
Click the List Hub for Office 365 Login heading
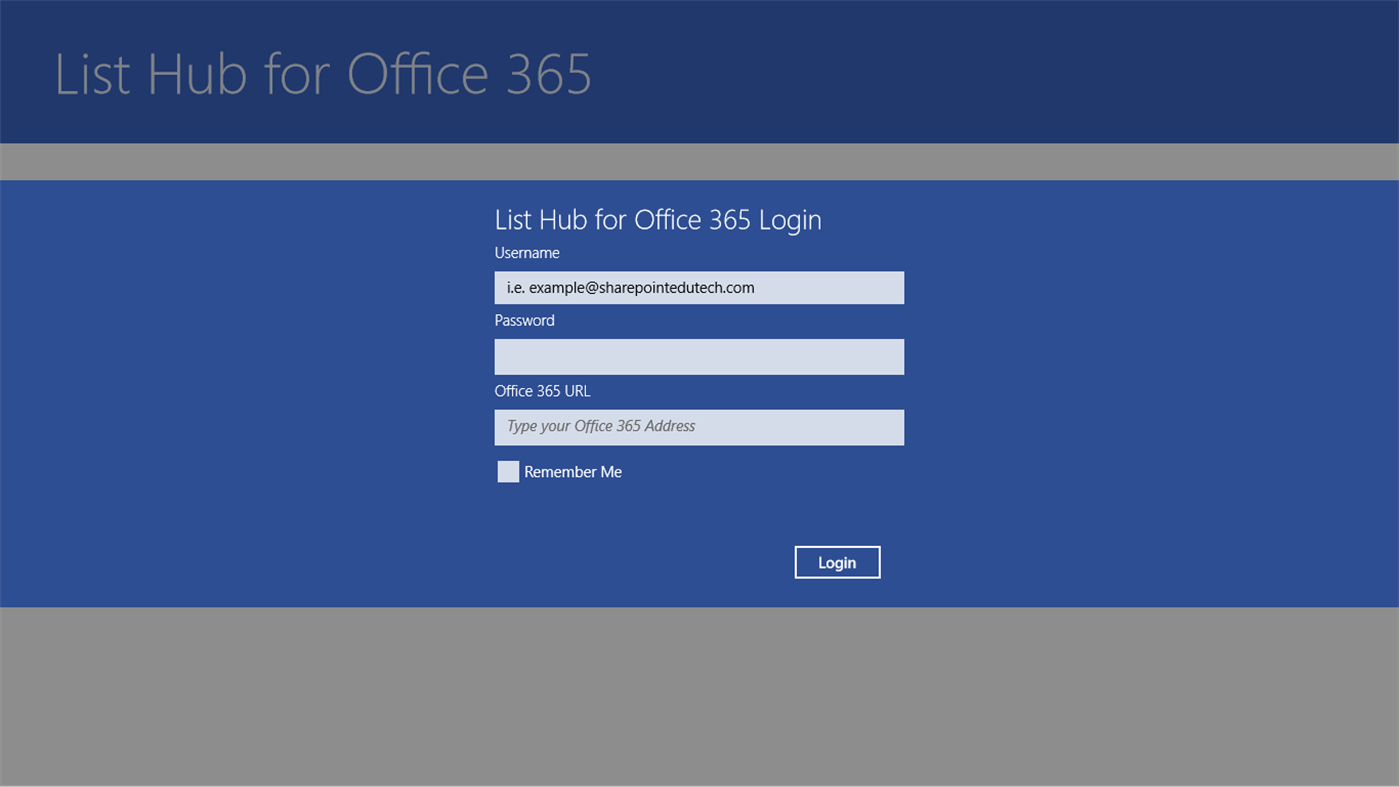pyautogui.click(x=657, y=219)
